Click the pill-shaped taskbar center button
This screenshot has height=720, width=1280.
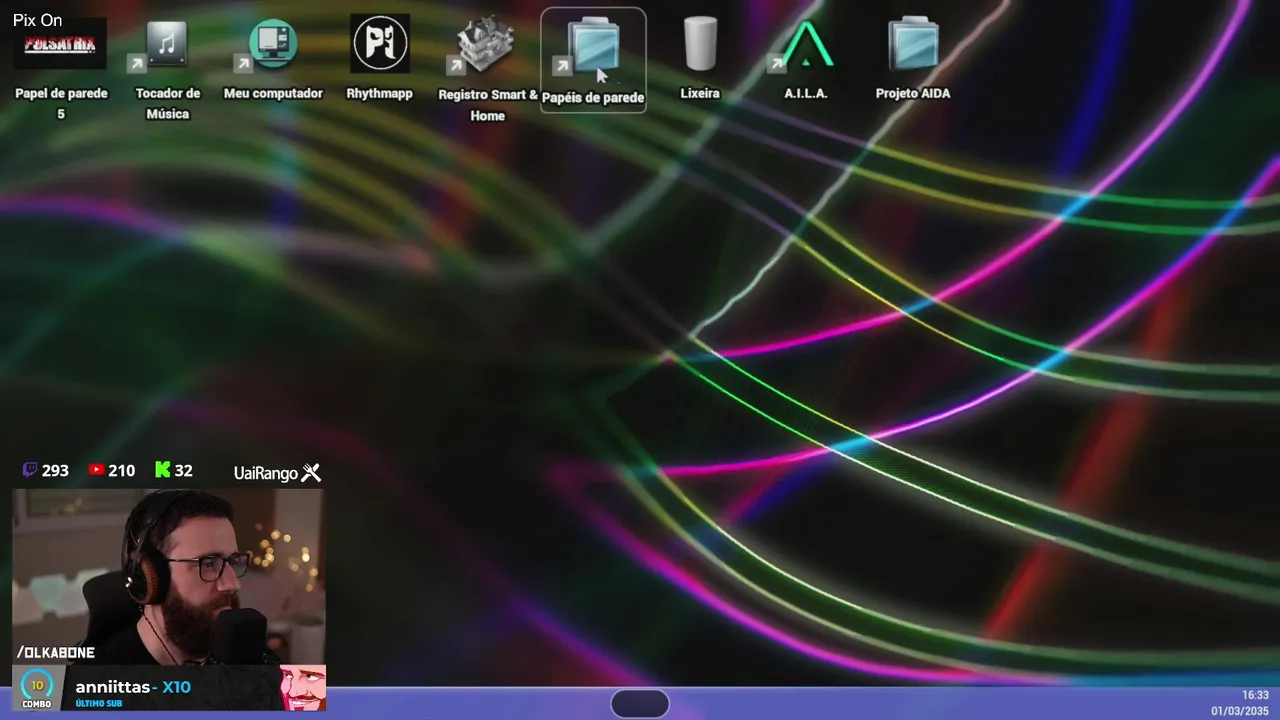click(x=640, y=704)
